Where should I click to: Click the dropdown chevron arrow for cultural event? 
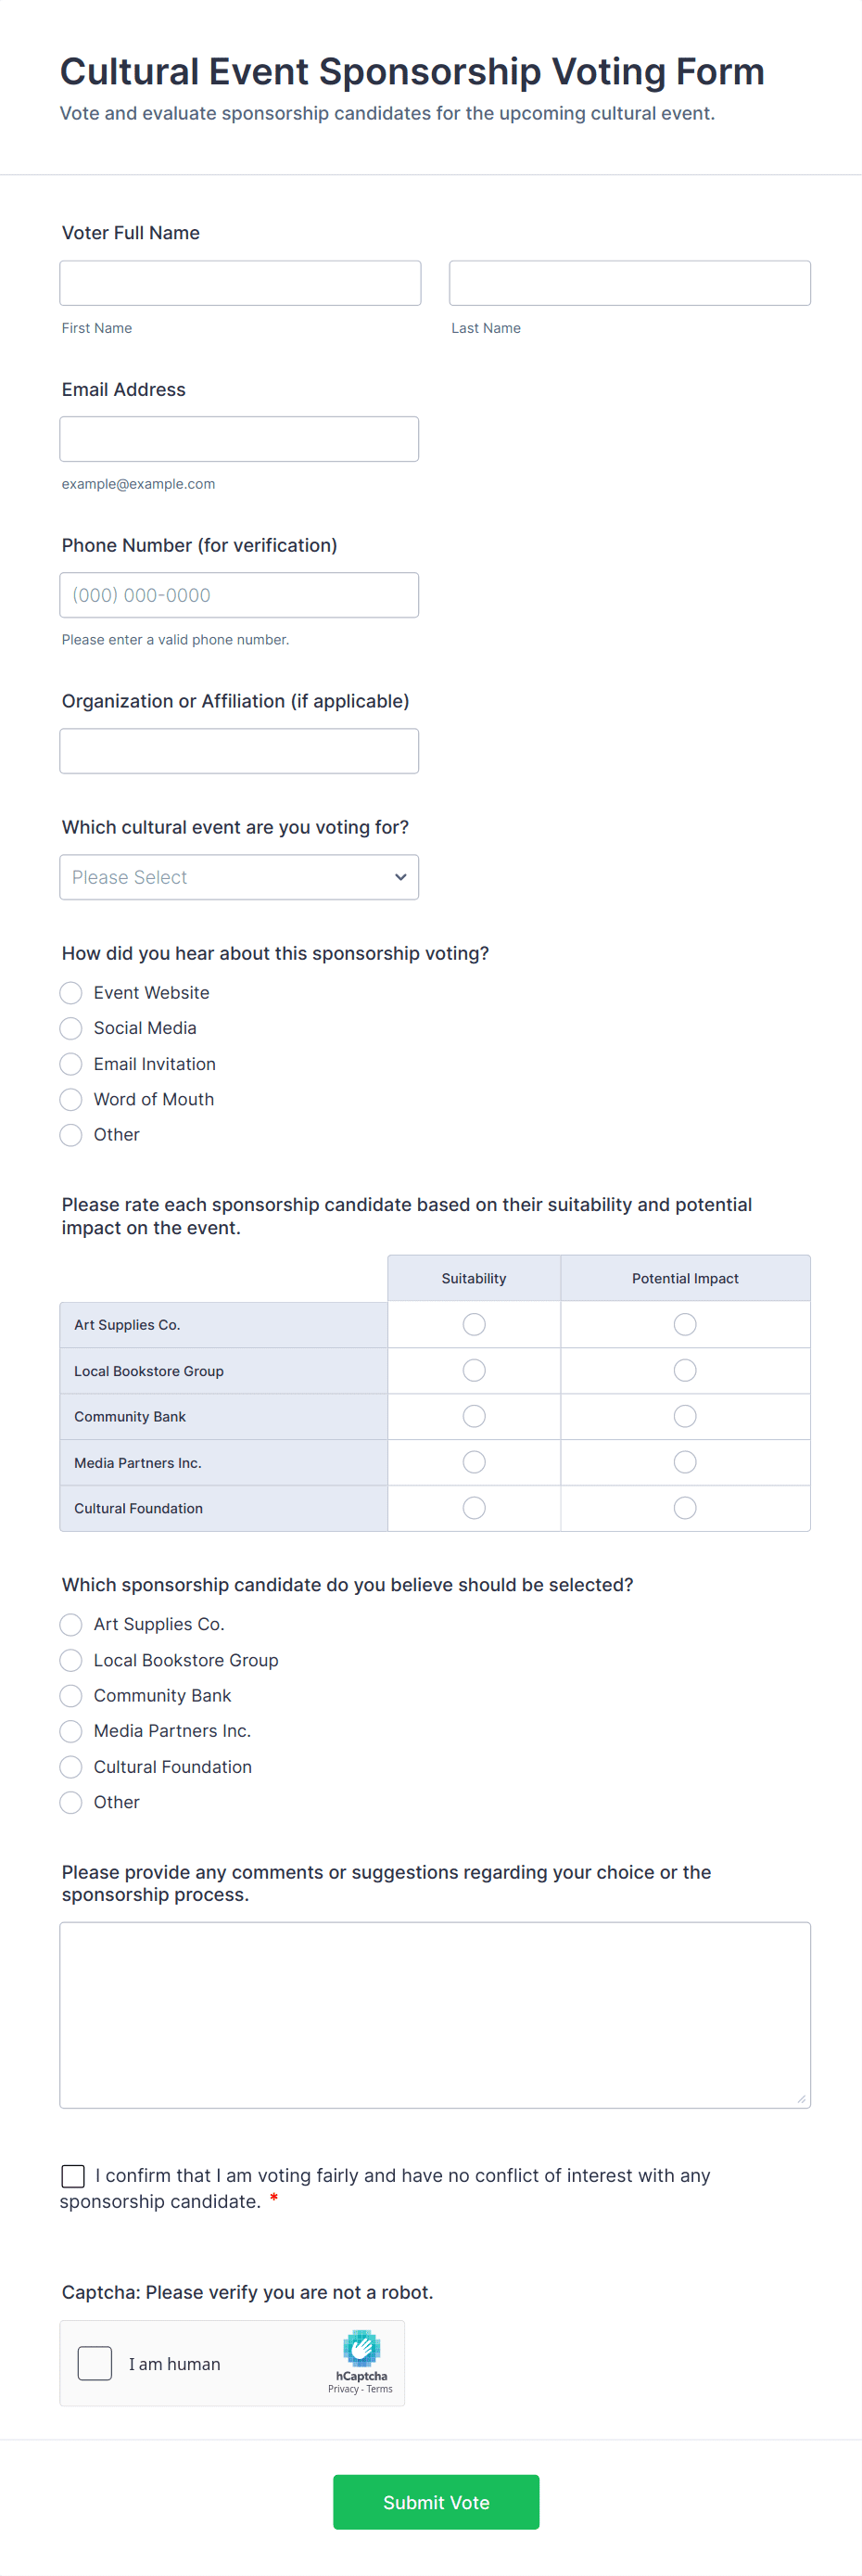[x=400, y=877]
